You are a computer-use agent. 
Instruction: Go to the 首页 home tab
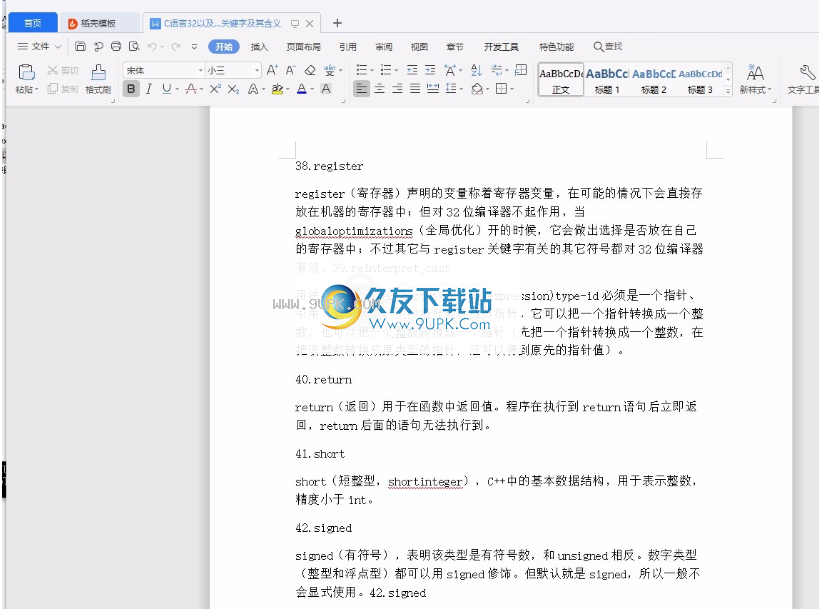coord(33,23)
